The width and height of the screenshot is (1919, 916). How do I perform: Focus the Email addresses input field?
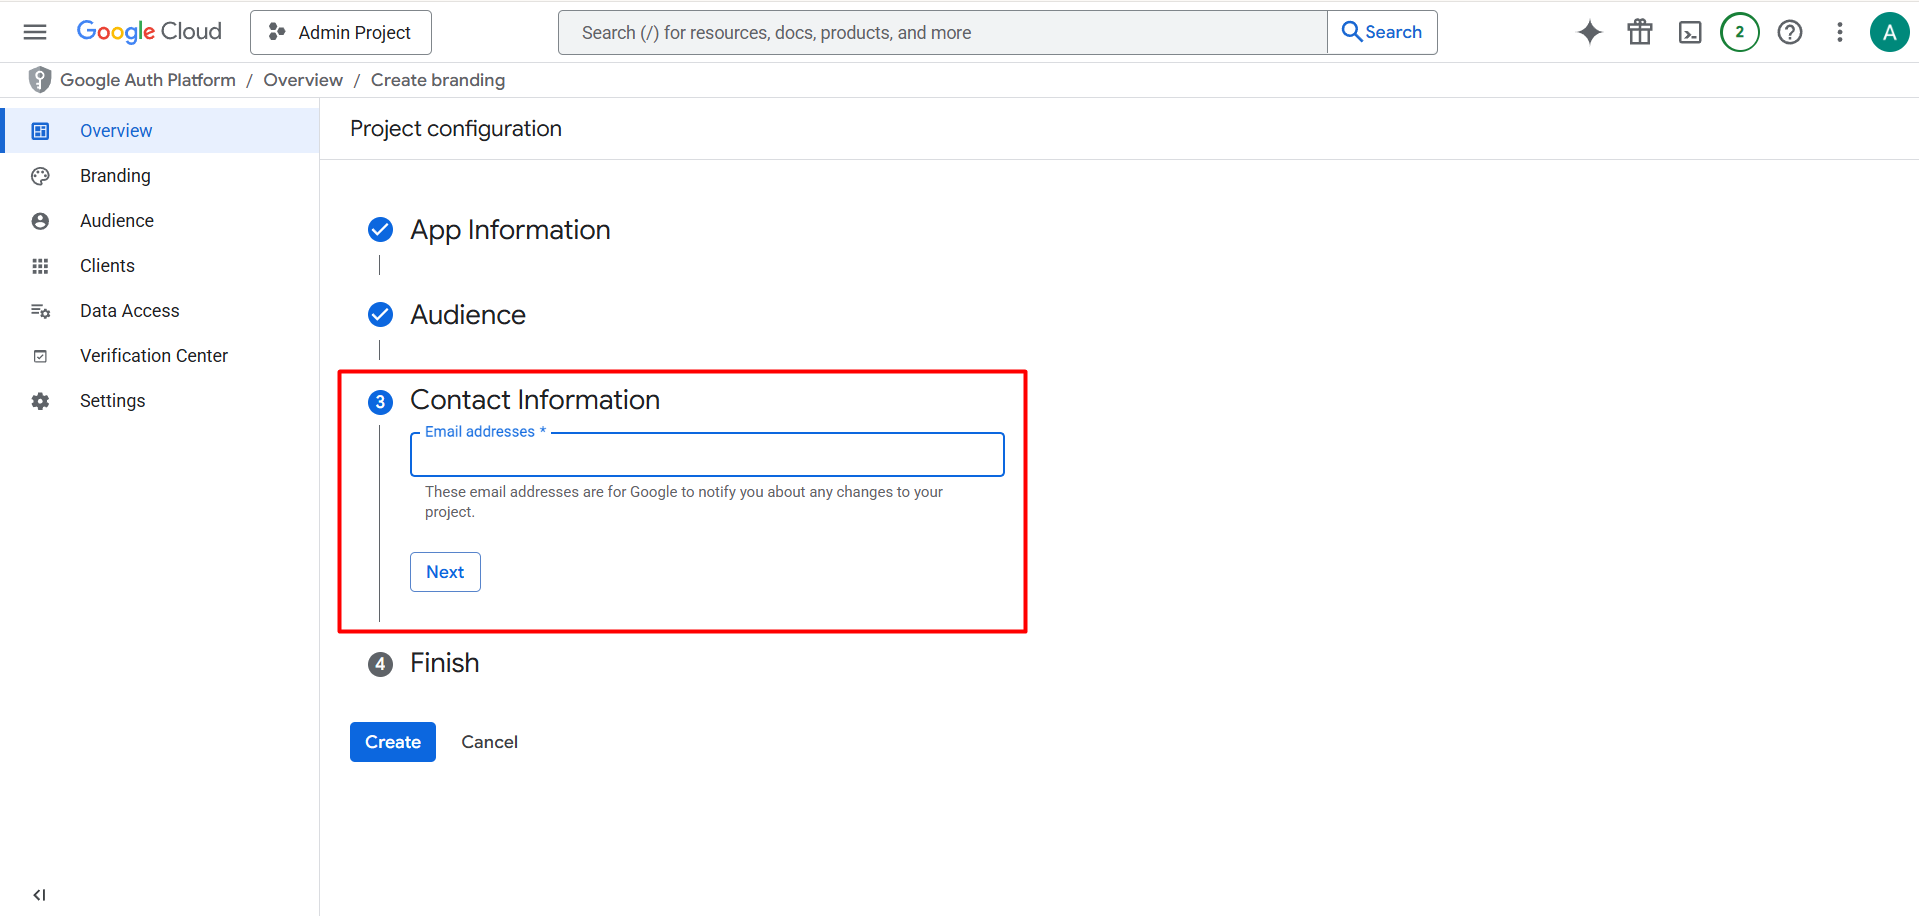coord(707,455)
